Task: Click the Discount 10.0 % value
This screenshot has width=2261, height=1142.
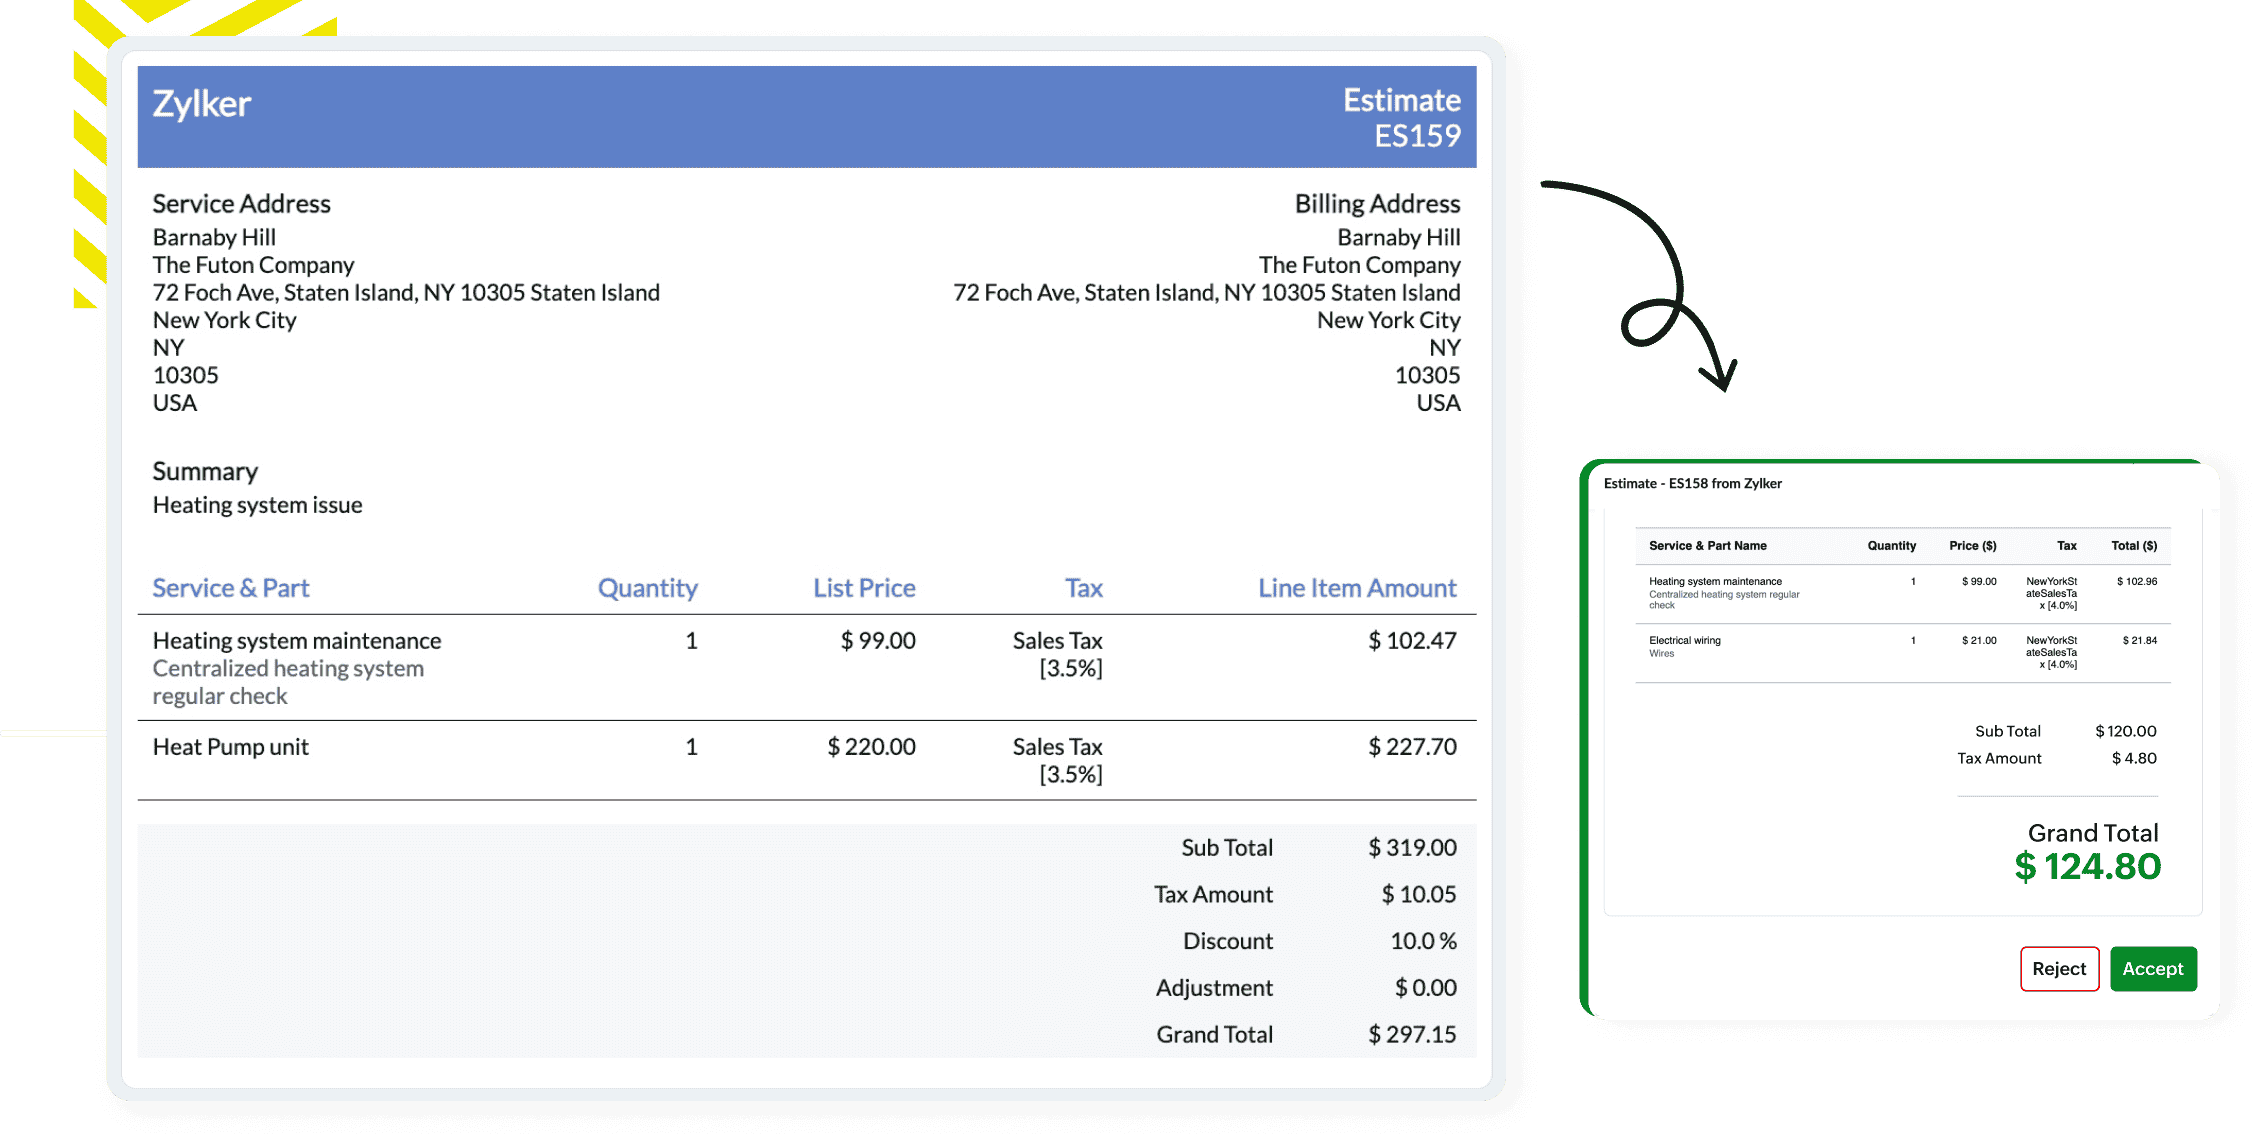Action: pos(1422,941)
